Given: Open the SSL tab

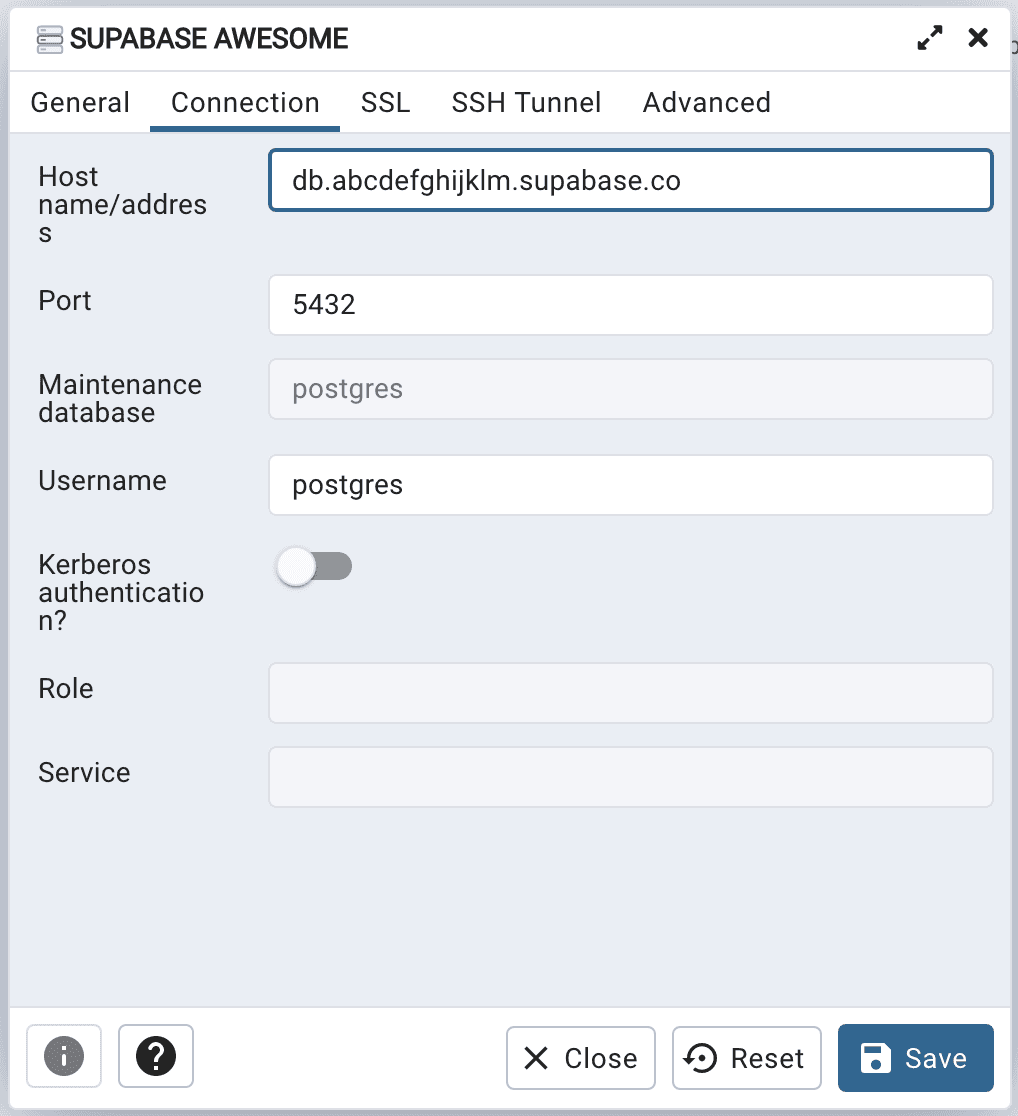Looking at the screenshot, I should pyautogui.click(x=385, y=102).
